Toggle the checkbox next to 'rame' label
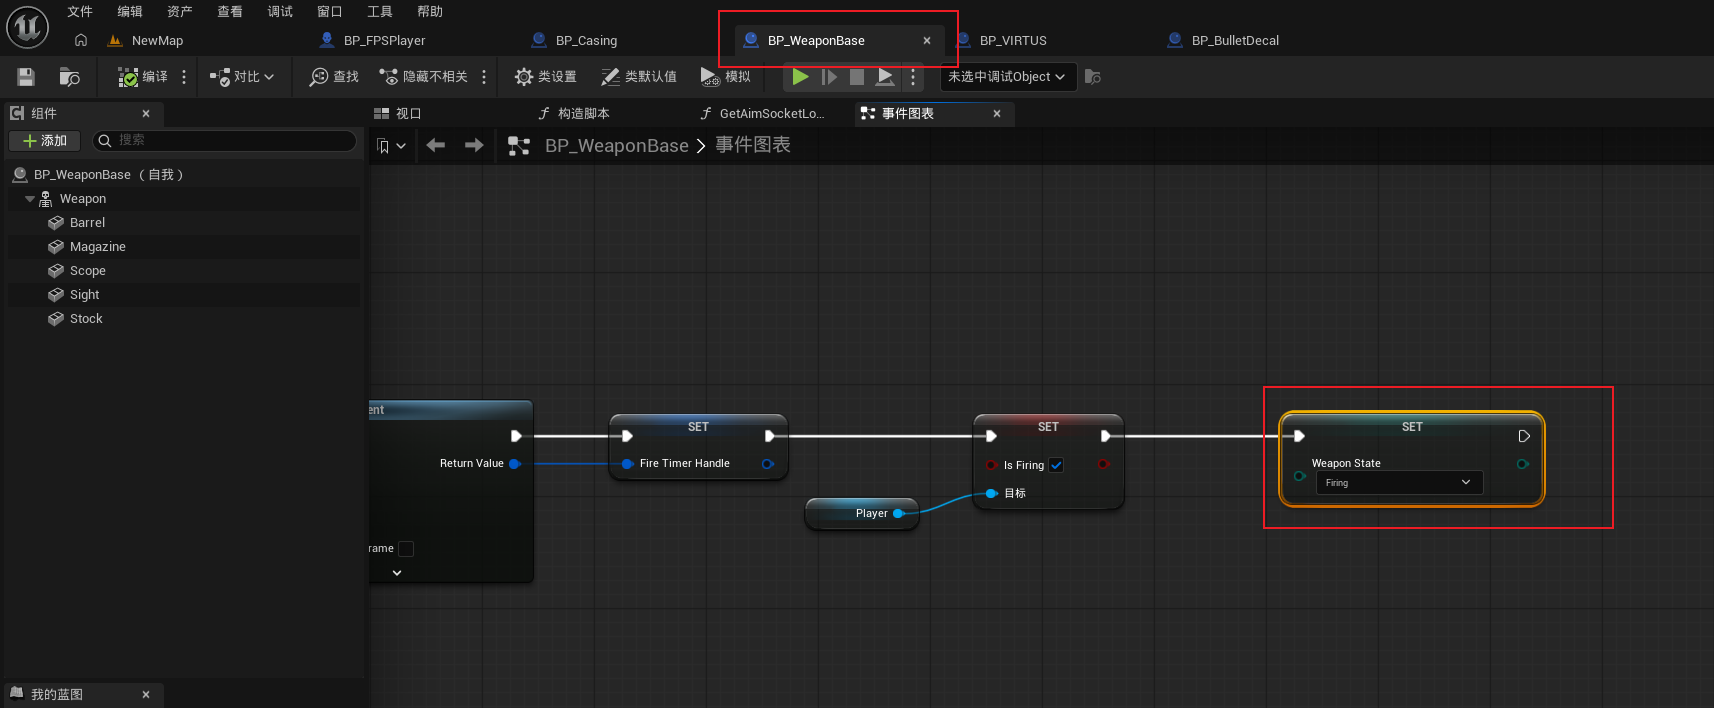The width and height of the screenshot is (1714, 708). tap(406, 549)
